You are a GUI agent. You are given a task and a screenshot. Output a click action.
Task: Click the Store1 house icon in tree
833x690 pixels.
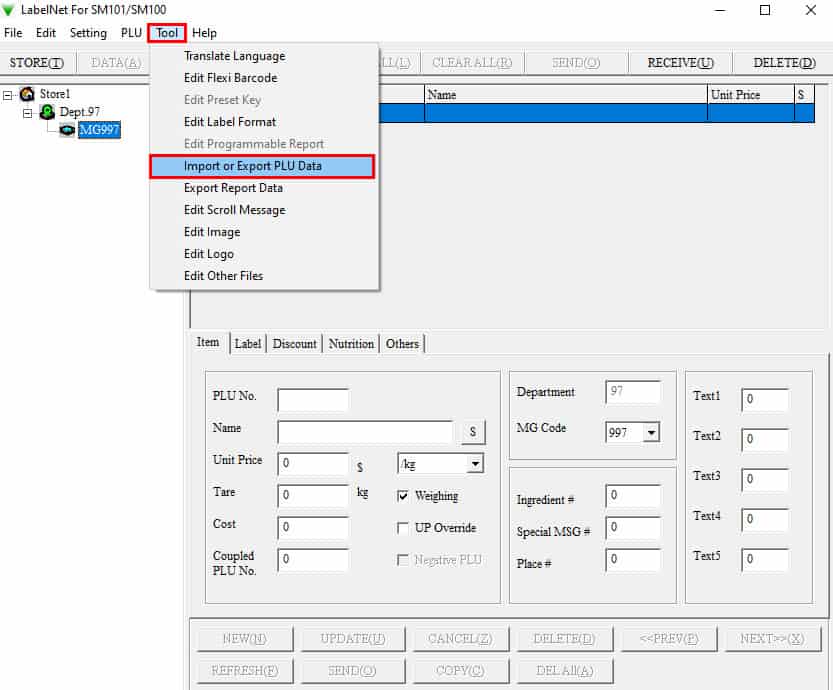point(27,95)
